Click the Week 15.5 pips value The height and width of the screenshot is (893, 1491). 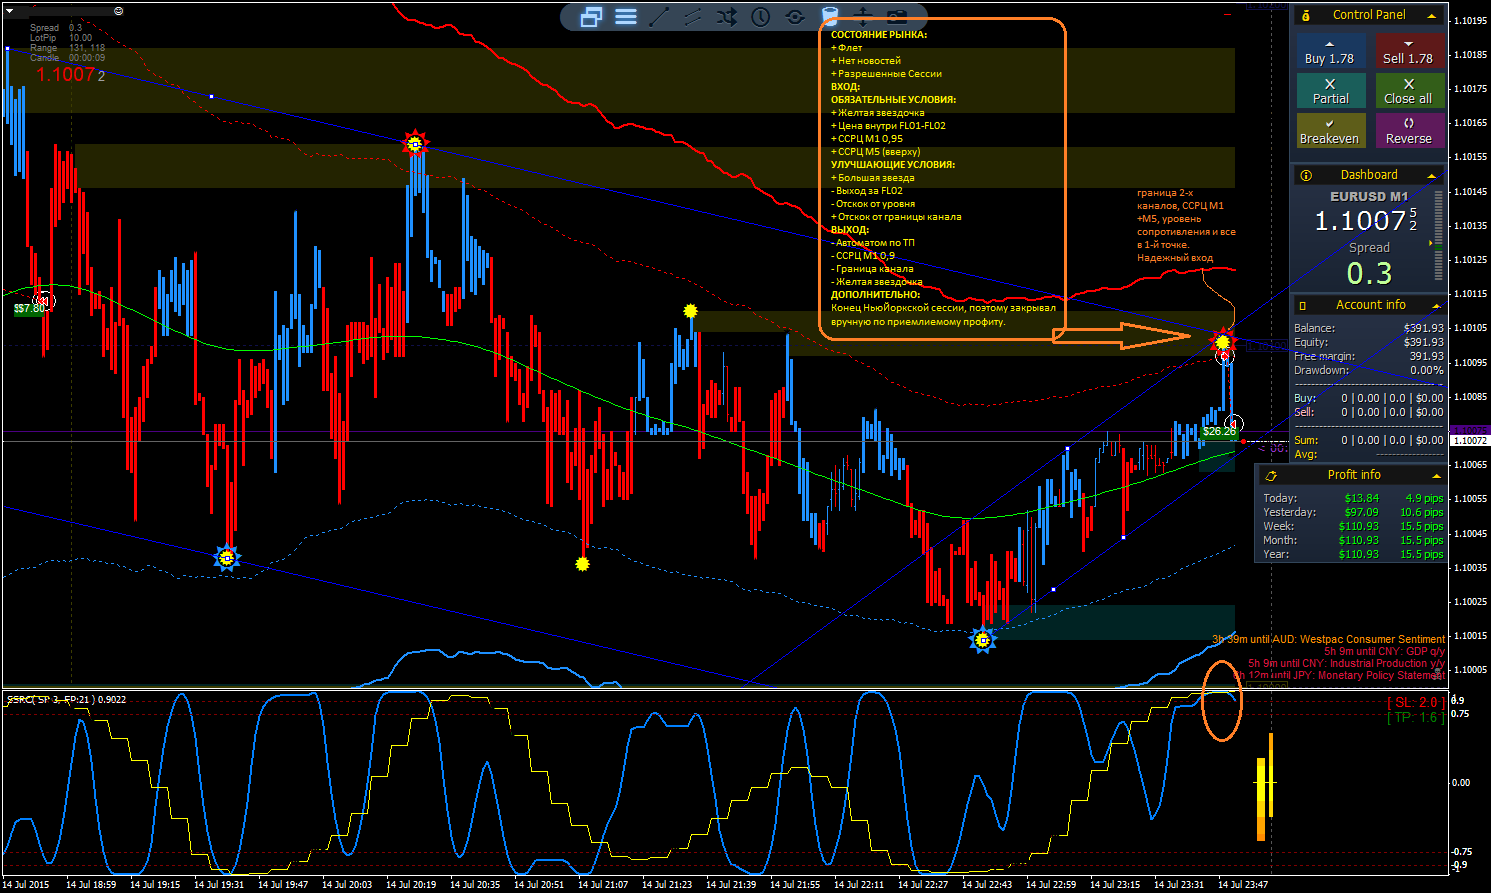point(1421,526)
